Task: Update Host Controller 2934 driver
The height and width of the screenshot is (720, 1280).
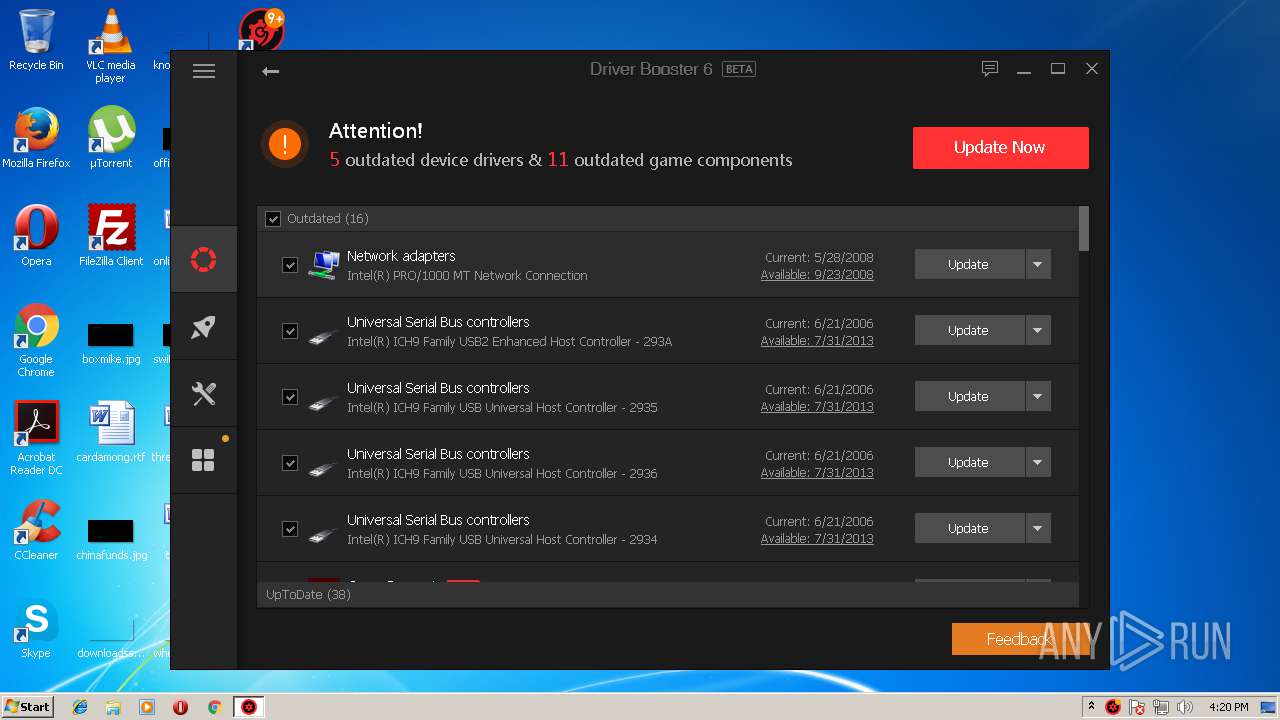Action: (x=969, y=528)
